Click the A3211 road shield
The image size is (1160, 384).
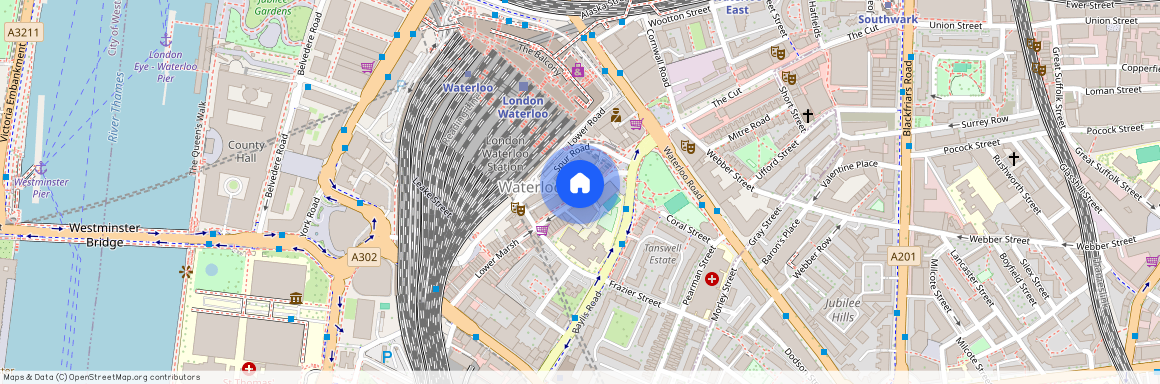(x=24, y=32)
